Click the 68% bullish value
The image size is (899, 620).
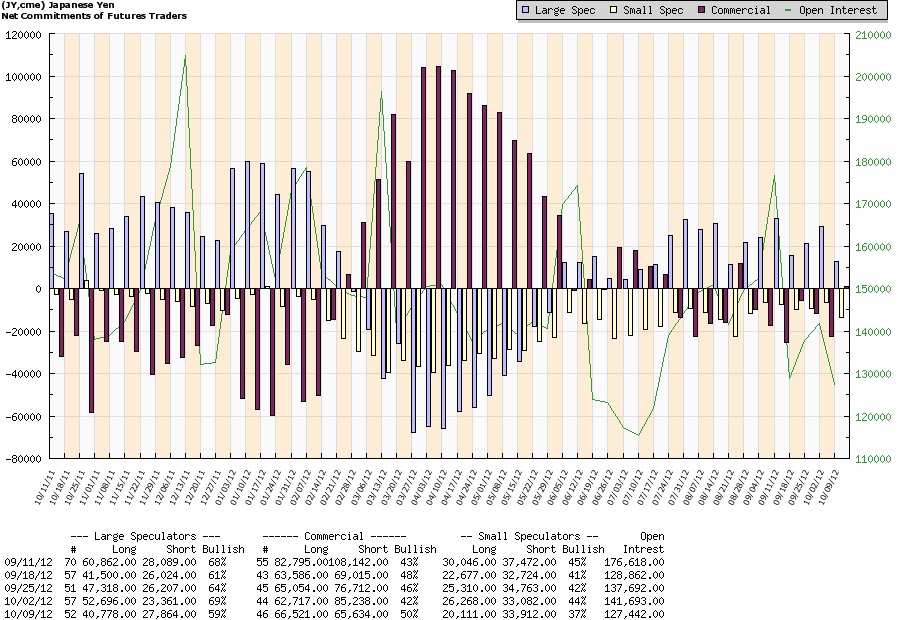(217, 562)
